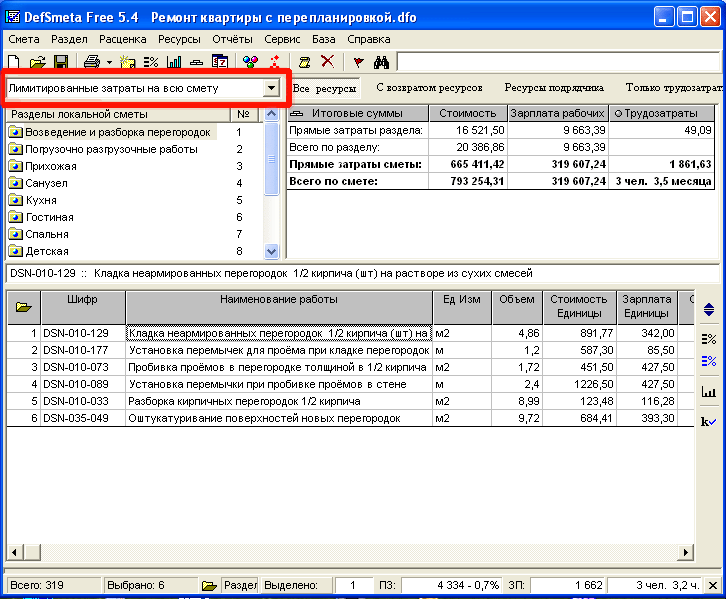Click the bar chart icon in right sidebar
Image resolution: width=726 pixels, height=599 pixels.
[709, 392]
